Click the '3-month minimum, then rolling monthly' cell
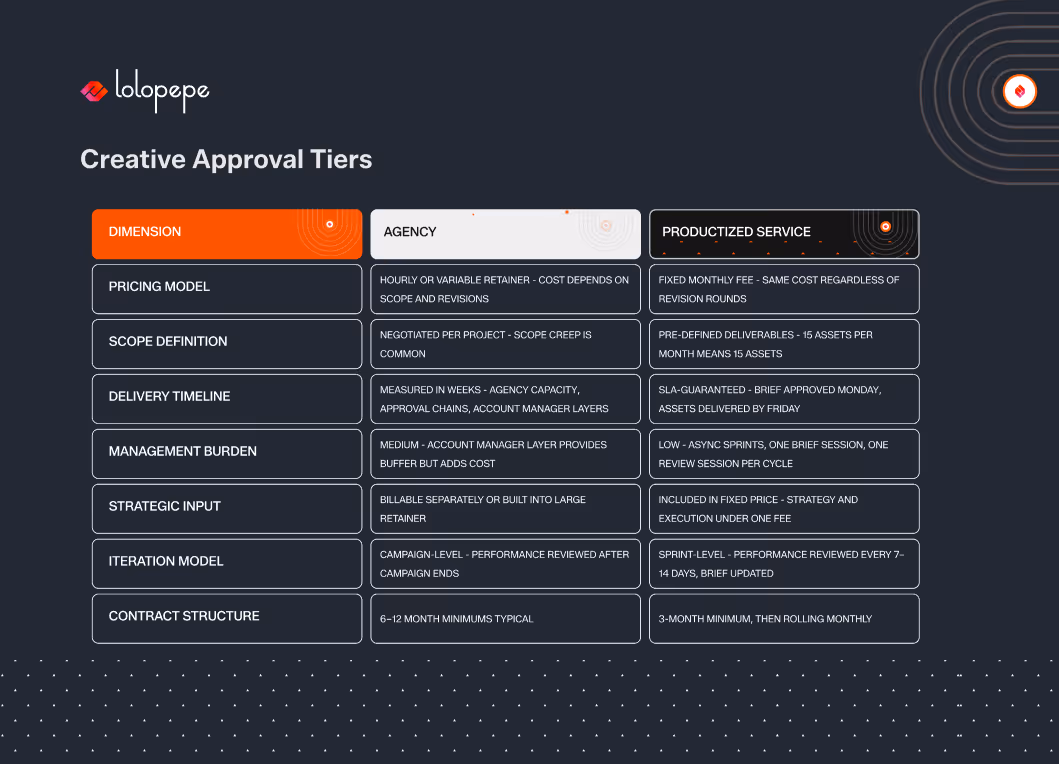 (784, 619)
